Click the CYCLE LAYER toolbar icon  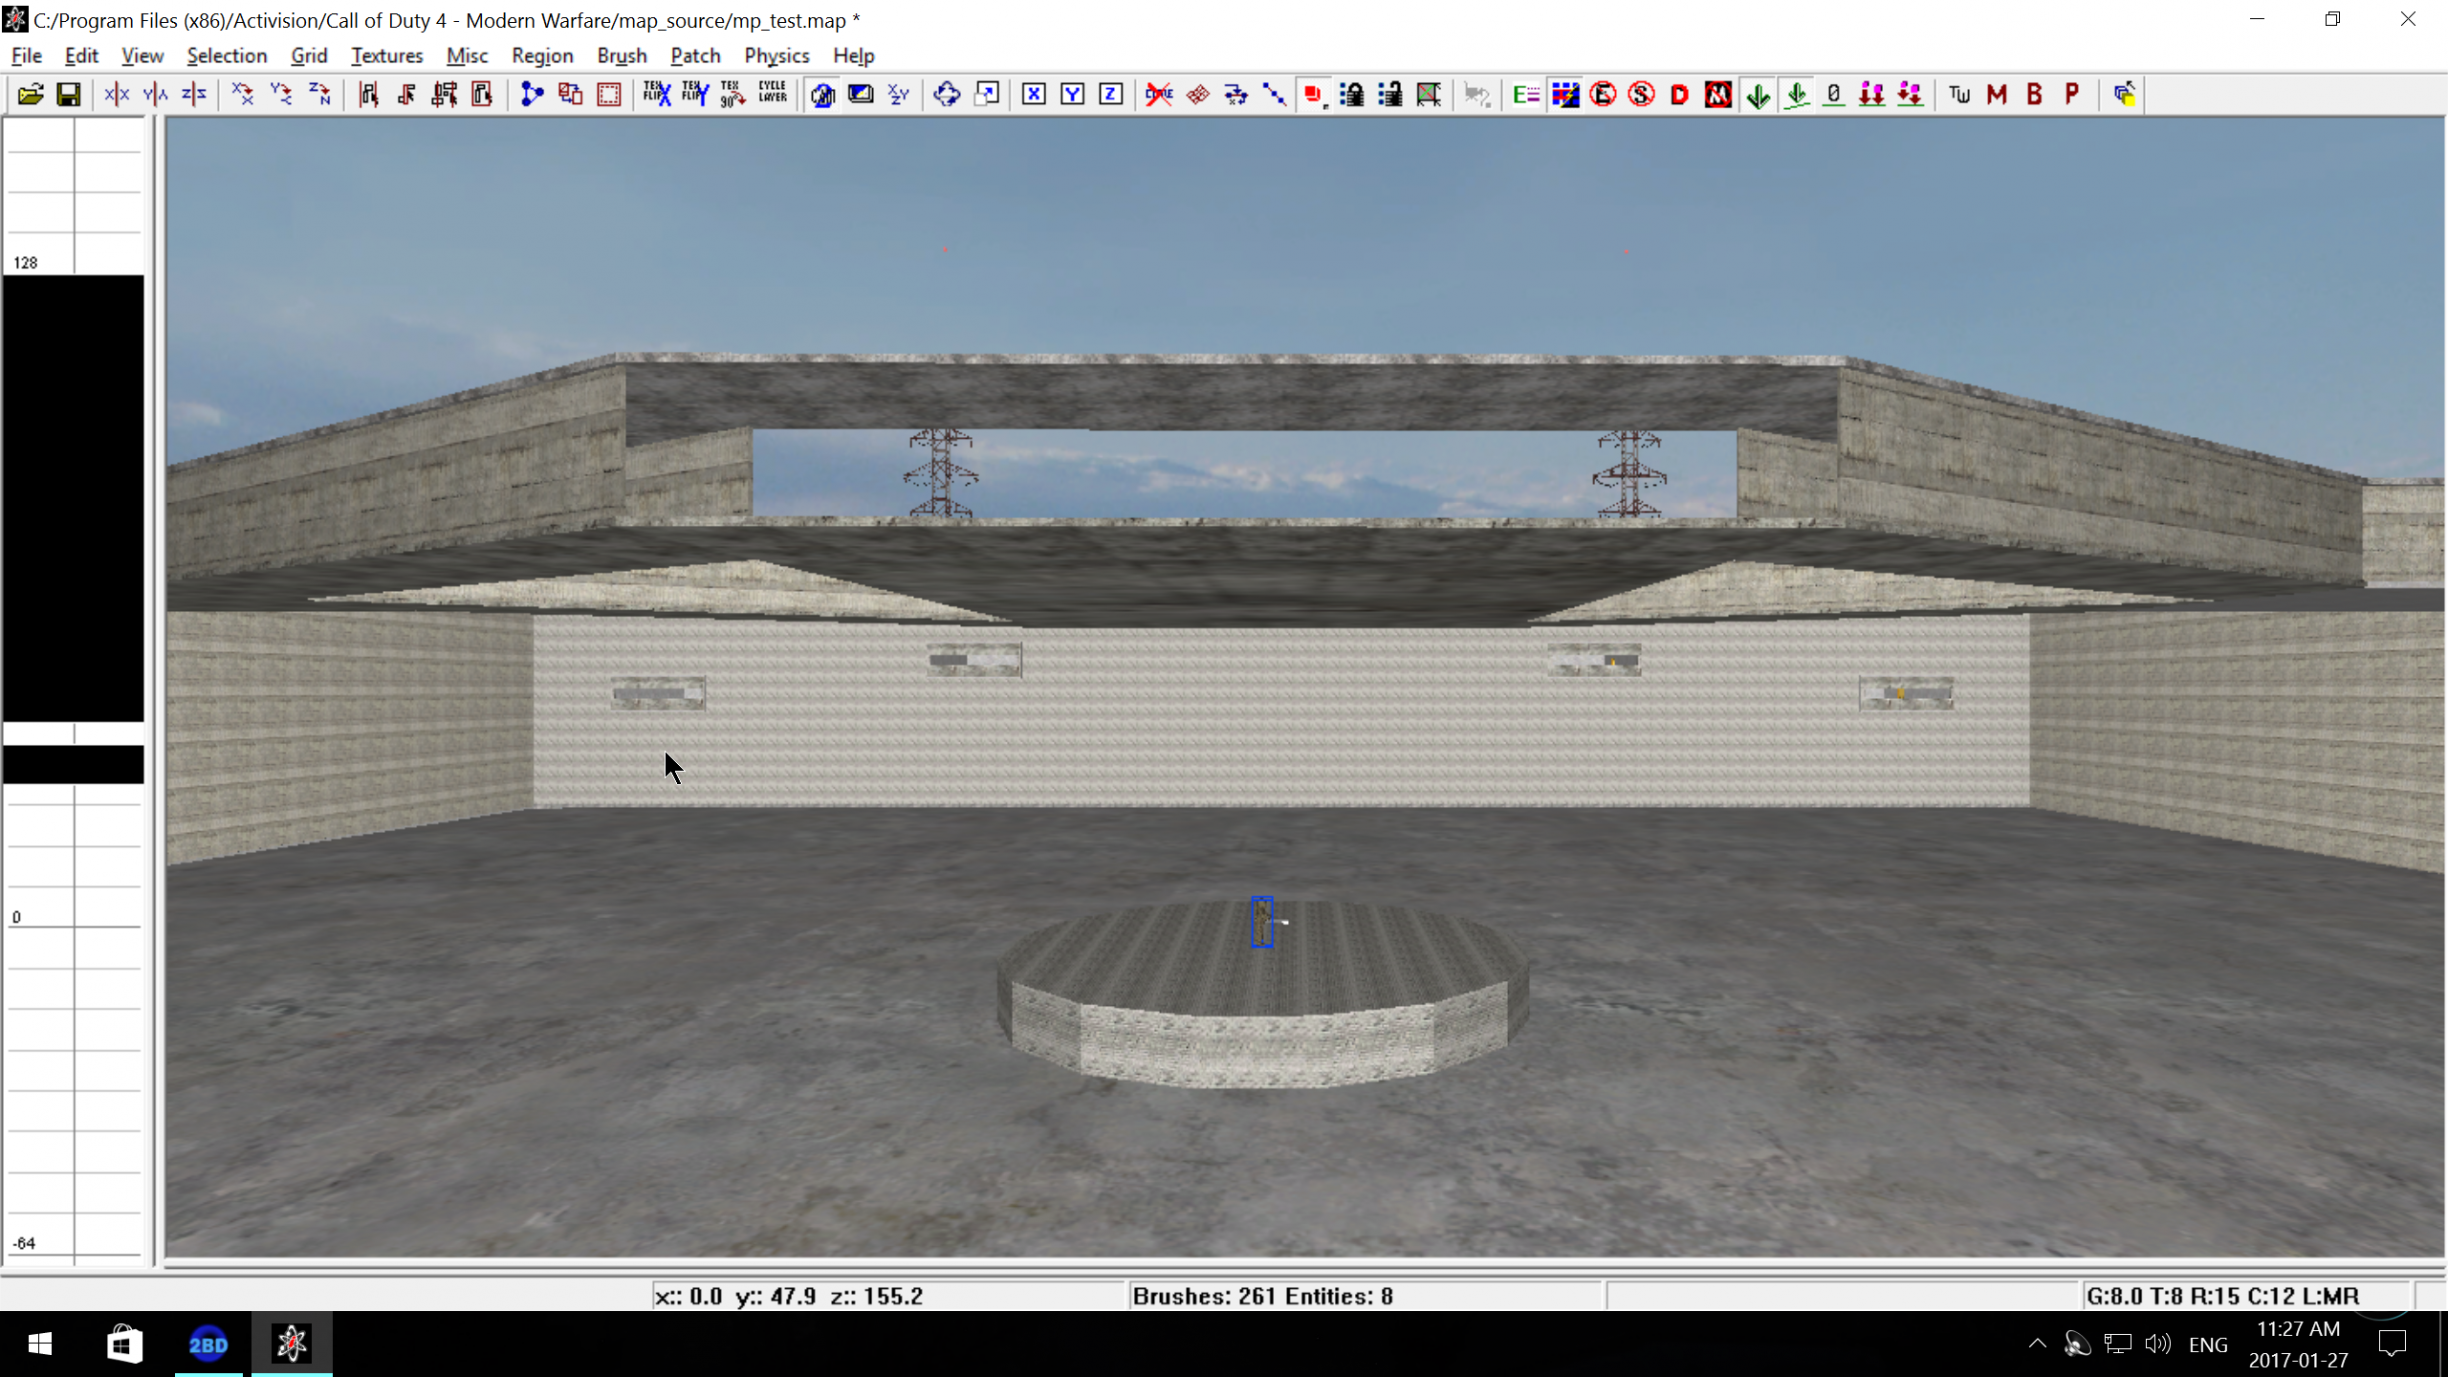(772, 94)
